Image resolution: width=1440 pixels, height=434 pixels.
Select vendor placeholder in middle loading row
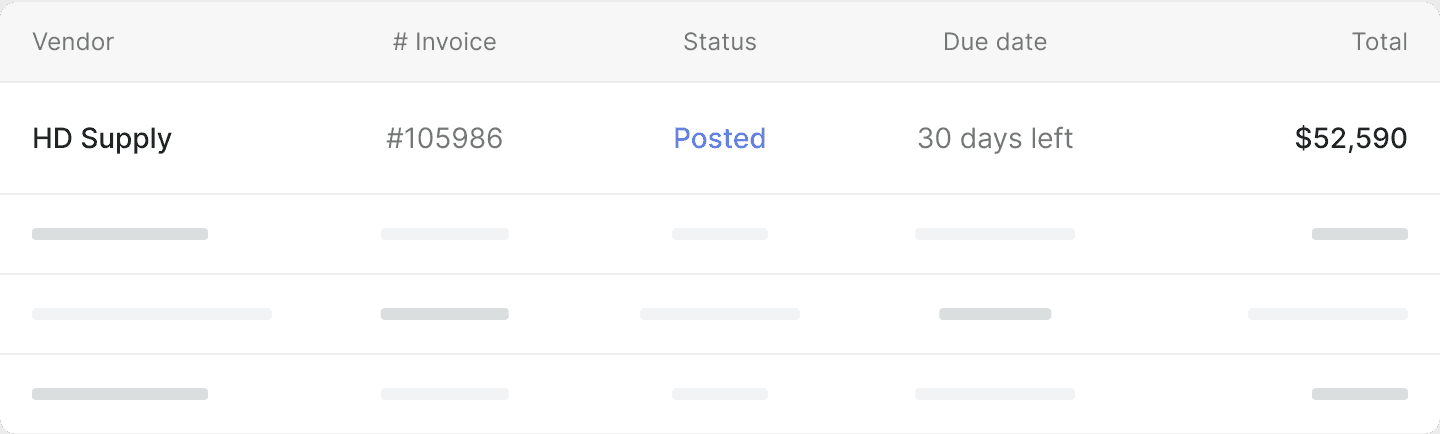[x=152, y=314]
